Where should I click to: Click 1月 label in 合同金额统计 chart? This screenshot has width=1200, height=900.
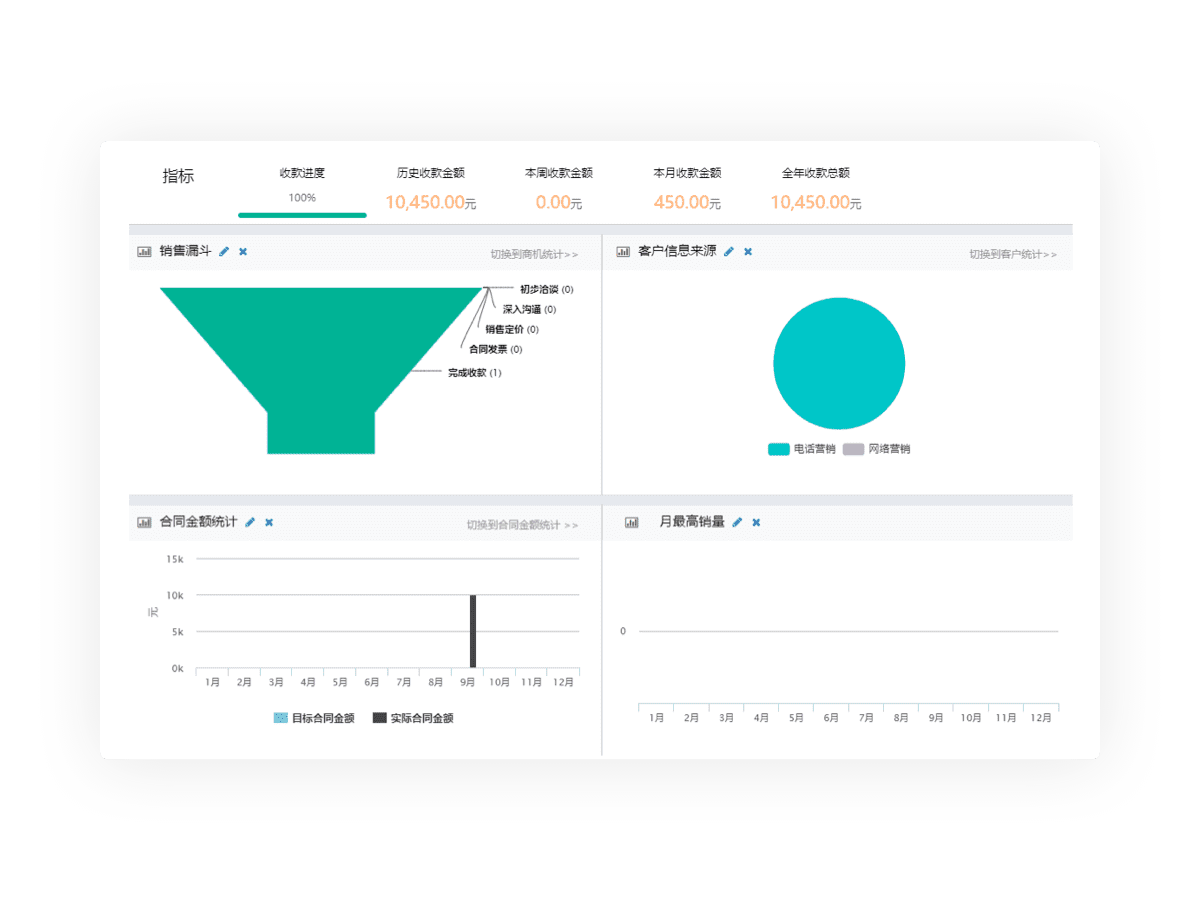(x=212, y=682)
